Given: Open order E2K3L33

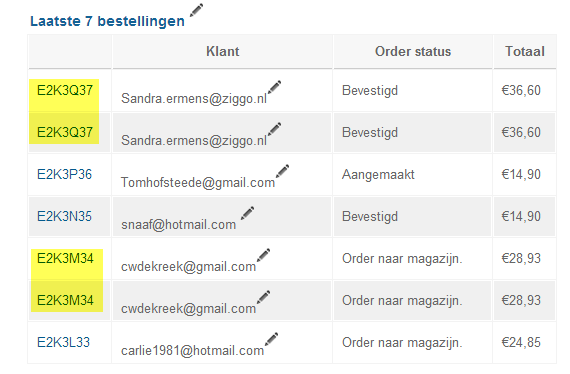Looking at the screenshot, I should click(x=63, y=342).
